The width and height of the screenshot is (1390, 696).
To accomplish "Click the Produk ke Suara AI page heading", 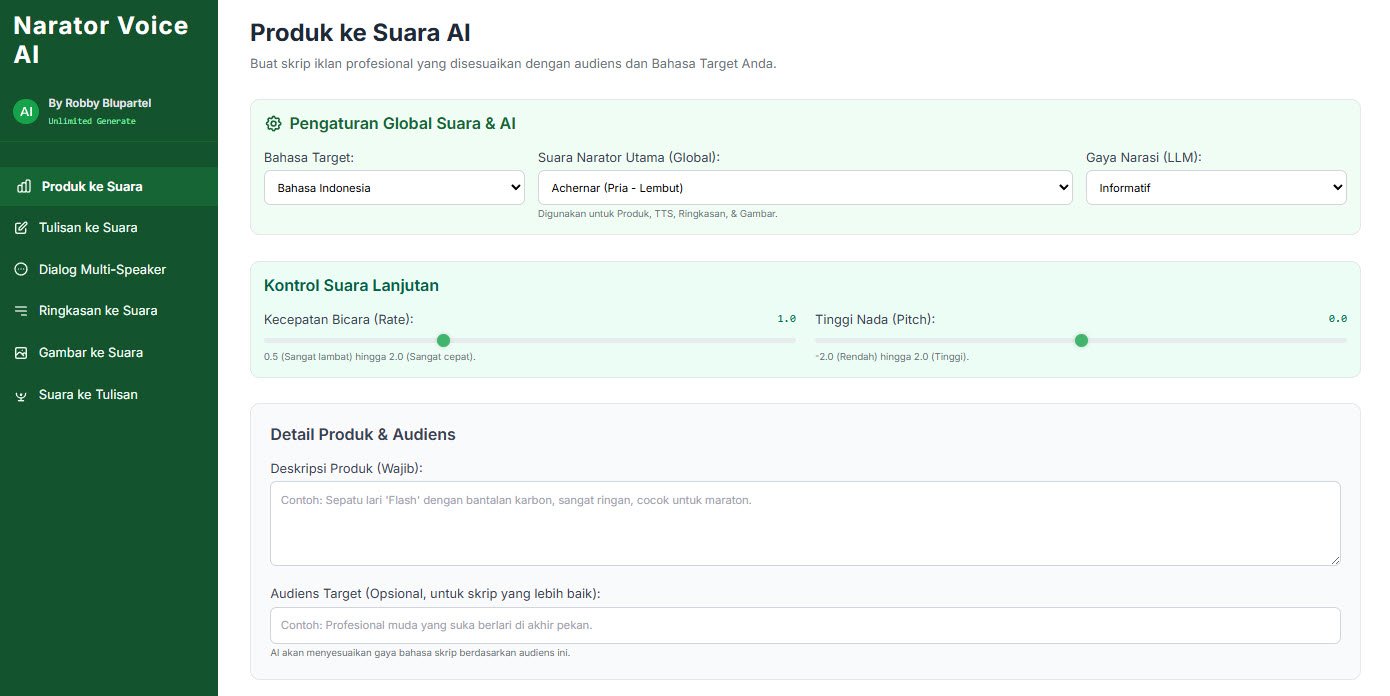I will point(360,33).
